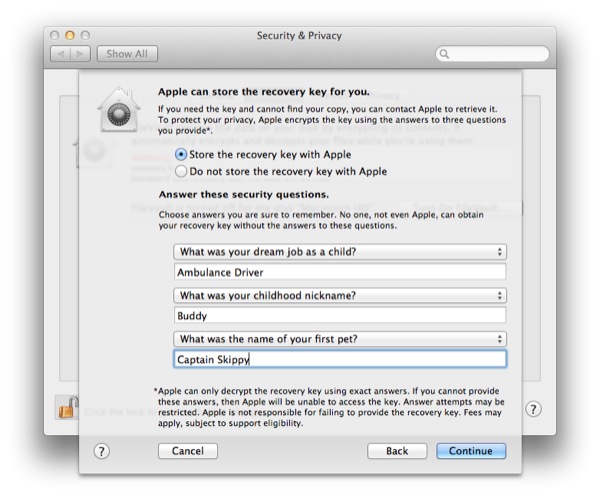Click the magnifier icon in search field
The width and height of the screenshot is (600, 496).
[444, 54]
